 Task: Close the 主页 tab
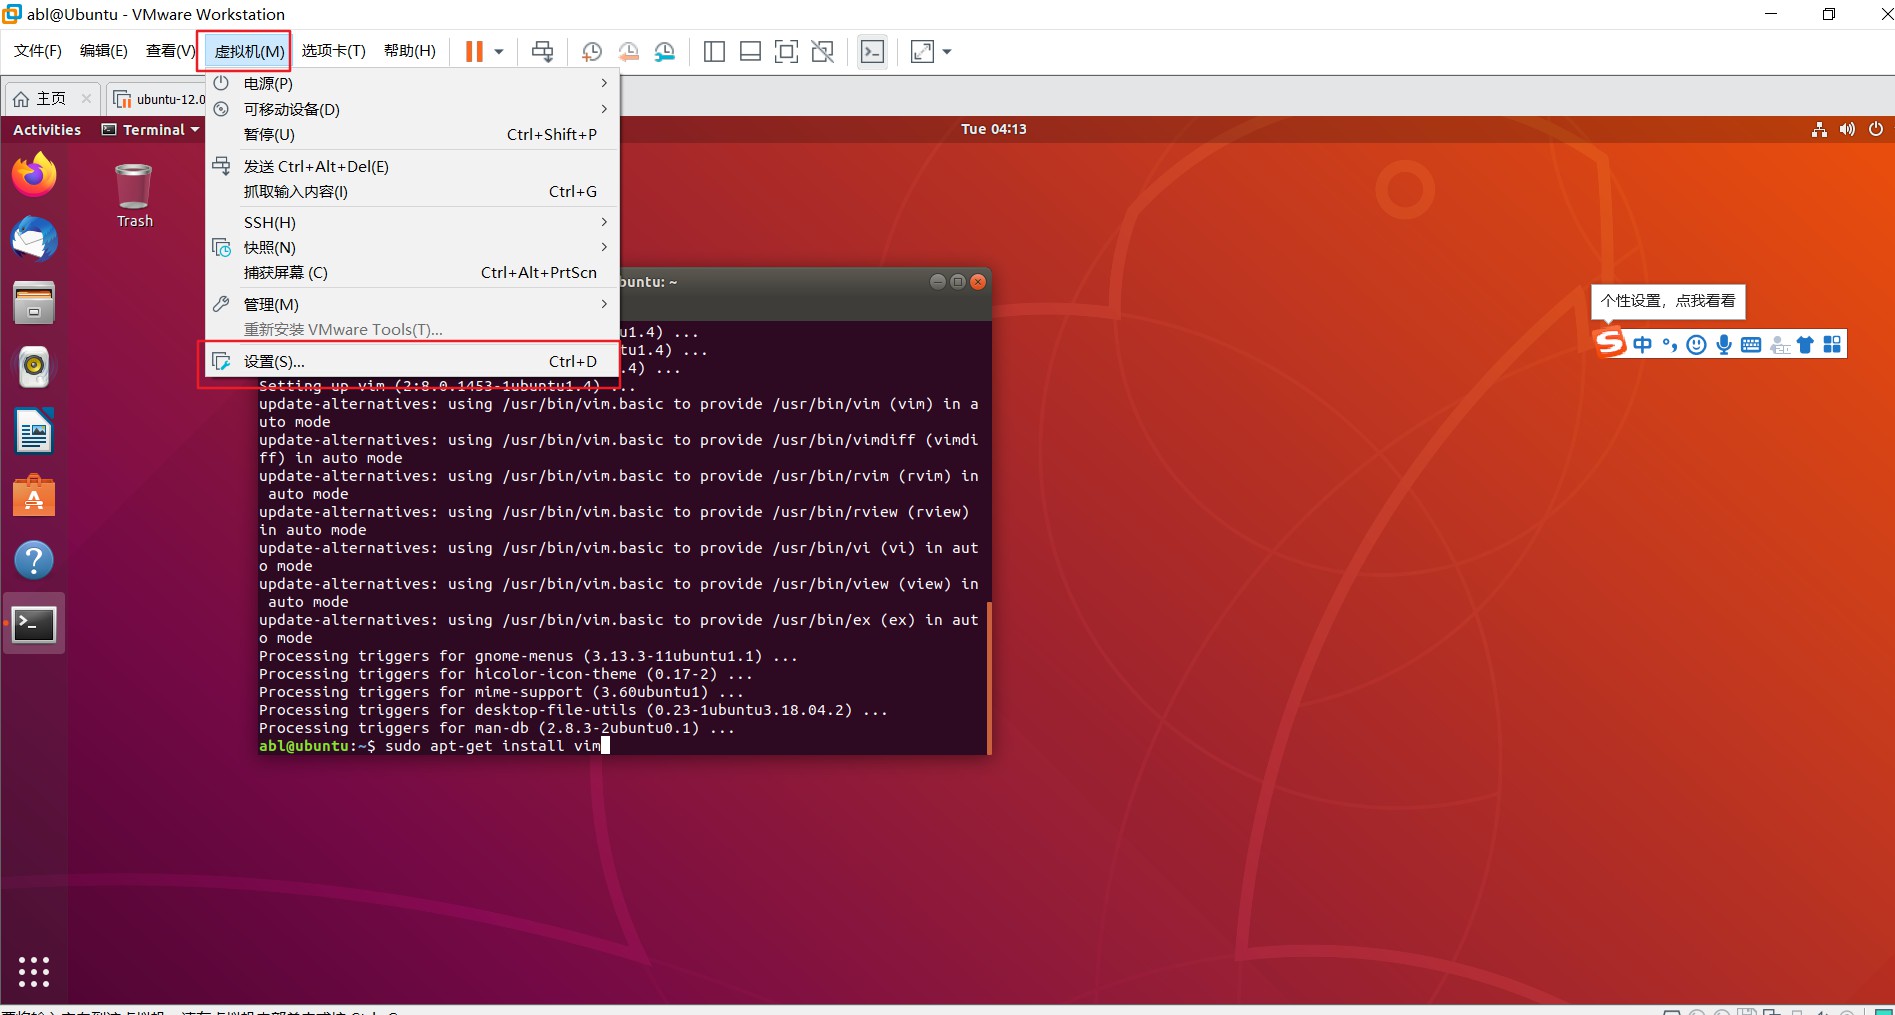click(x=86, y=98)
